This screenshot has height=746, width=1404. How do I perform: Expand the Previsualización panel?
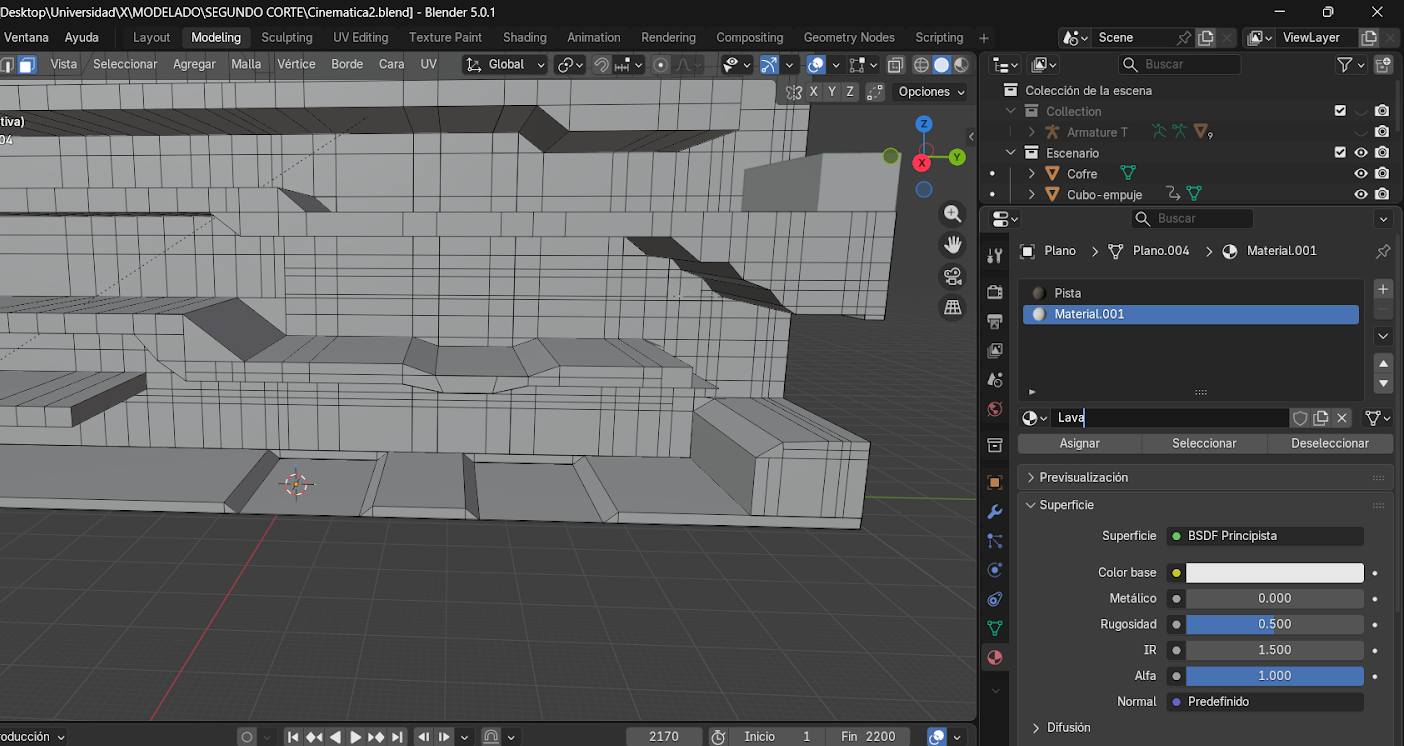1083,478
